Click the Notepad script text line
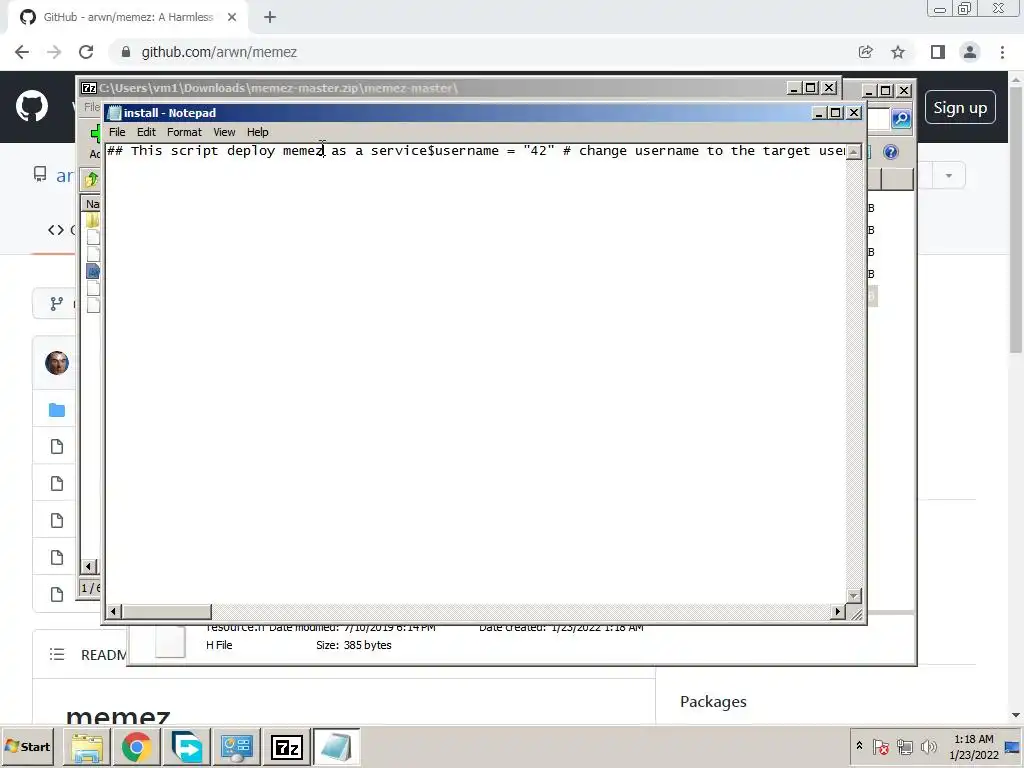 [475, 151]
